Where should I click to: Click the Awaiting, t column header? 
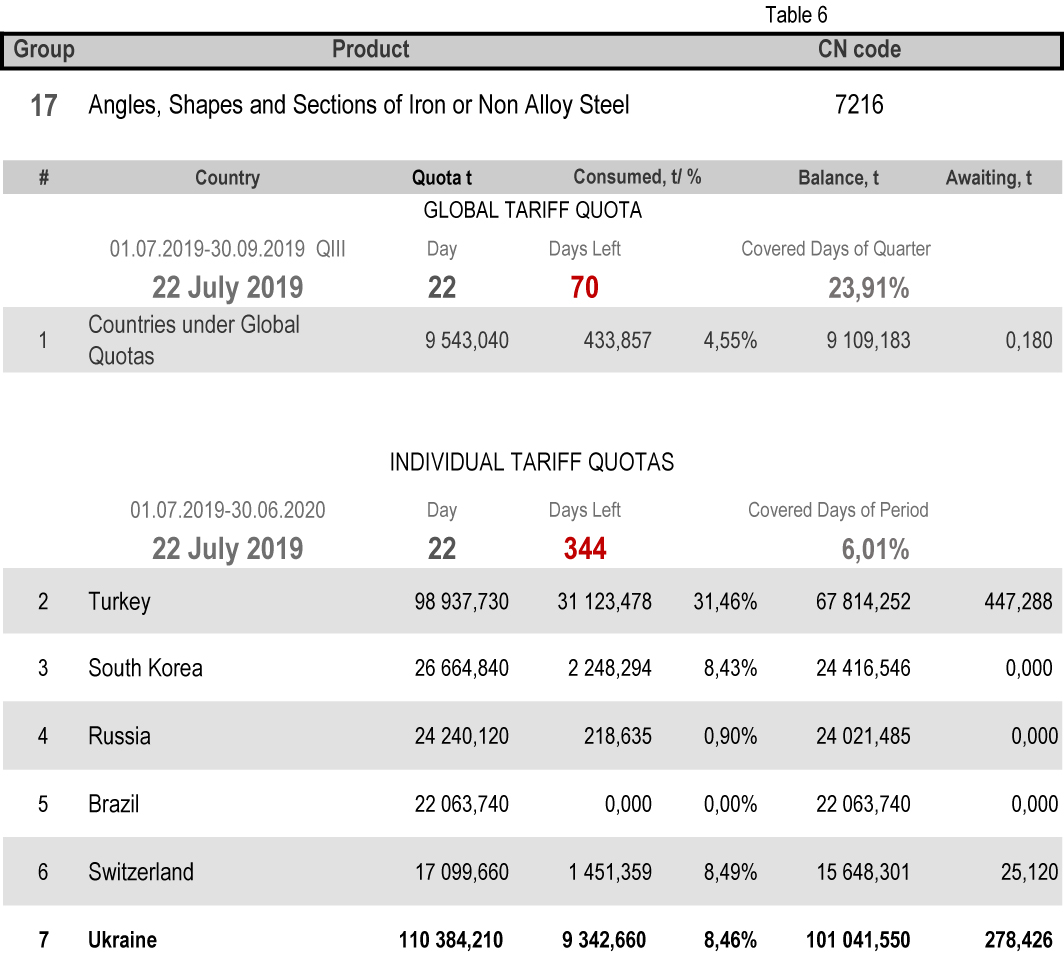(989, 178)
